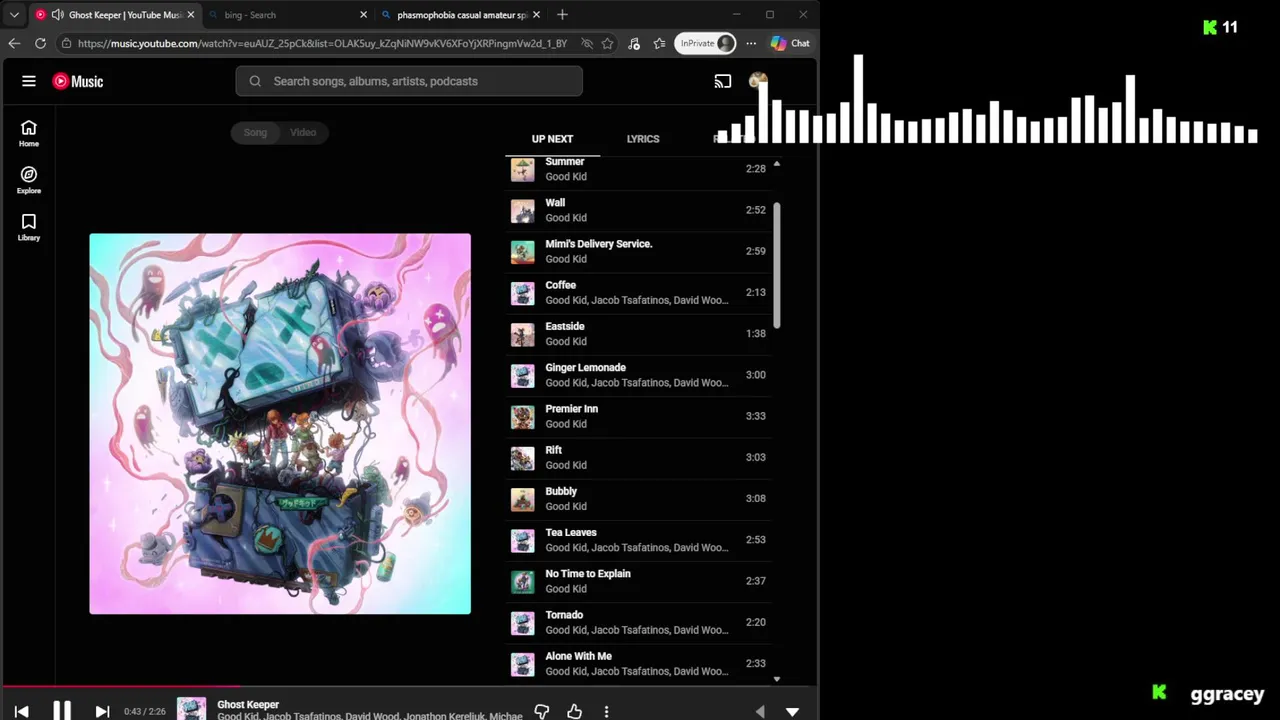Play "Coffee" from the queue
The height and width of the screenshot is (720, 1280).
point(639,292)
